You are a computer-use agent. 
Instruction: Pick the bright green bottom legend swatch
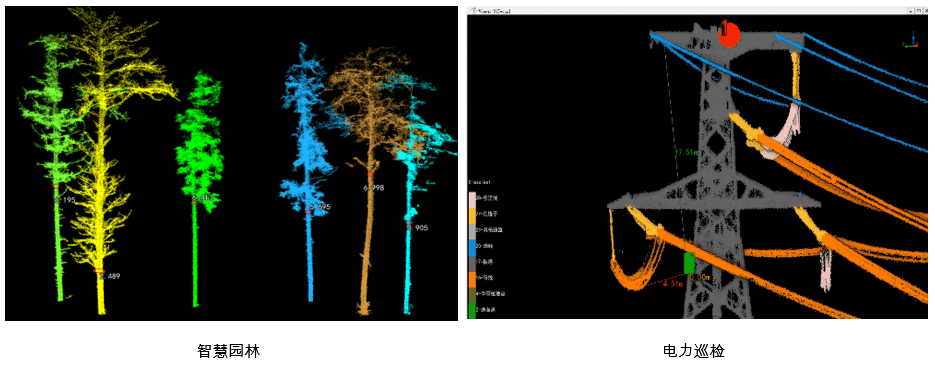[472, 311]
